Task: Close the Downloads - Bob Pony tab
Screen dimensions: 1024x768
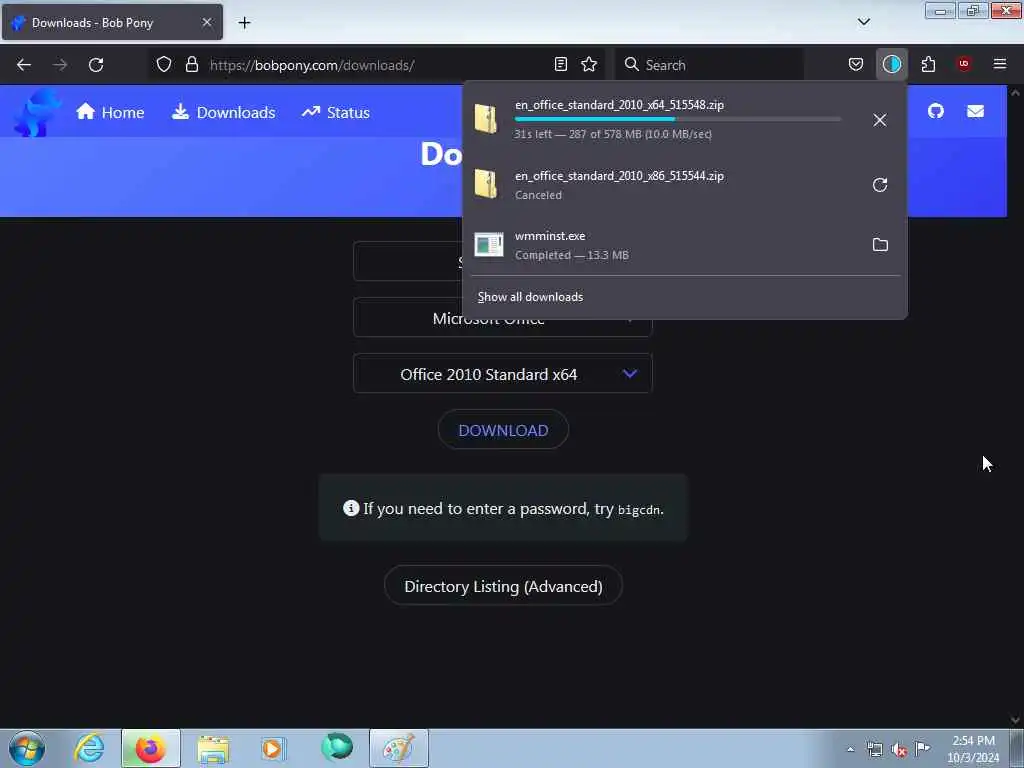Action: click(x=206, y=22)
